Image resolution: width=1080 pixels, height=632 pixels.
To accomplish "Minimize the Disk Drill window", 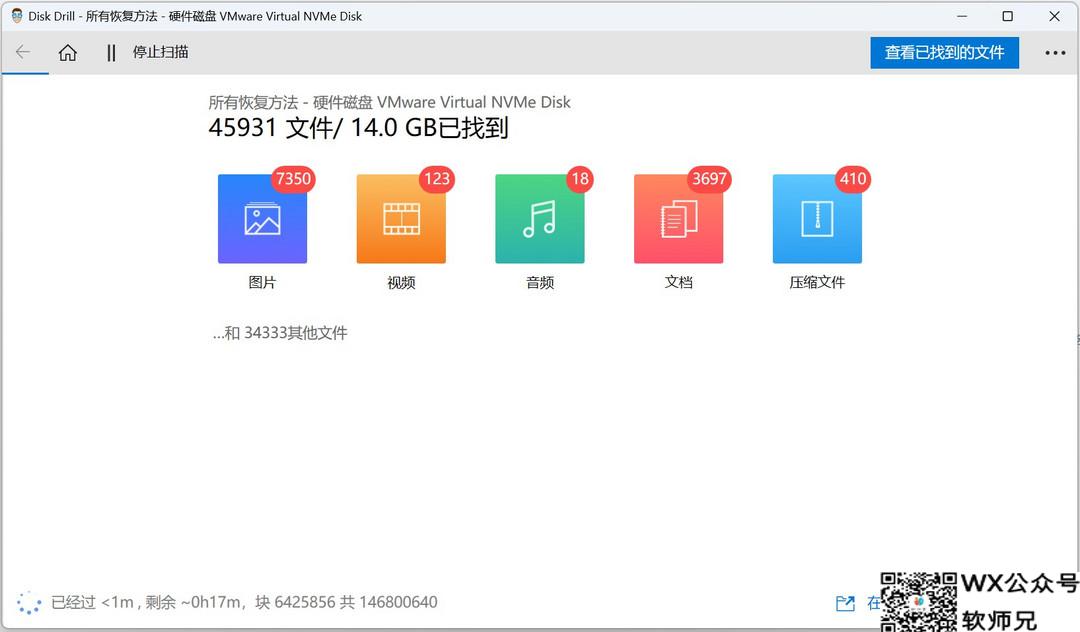I will click(962, 16).
